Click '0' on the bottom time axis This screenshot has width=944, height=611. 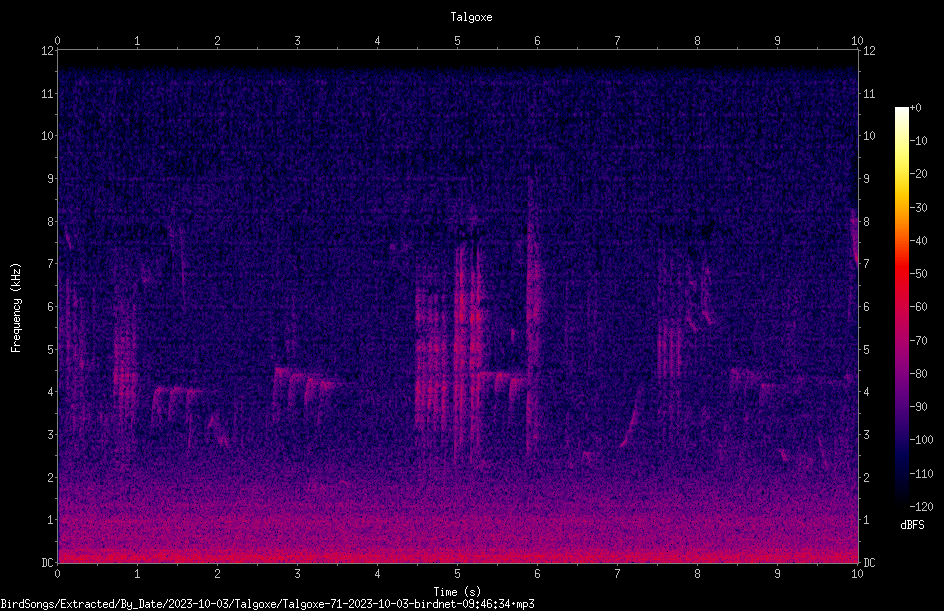(57, 574)
